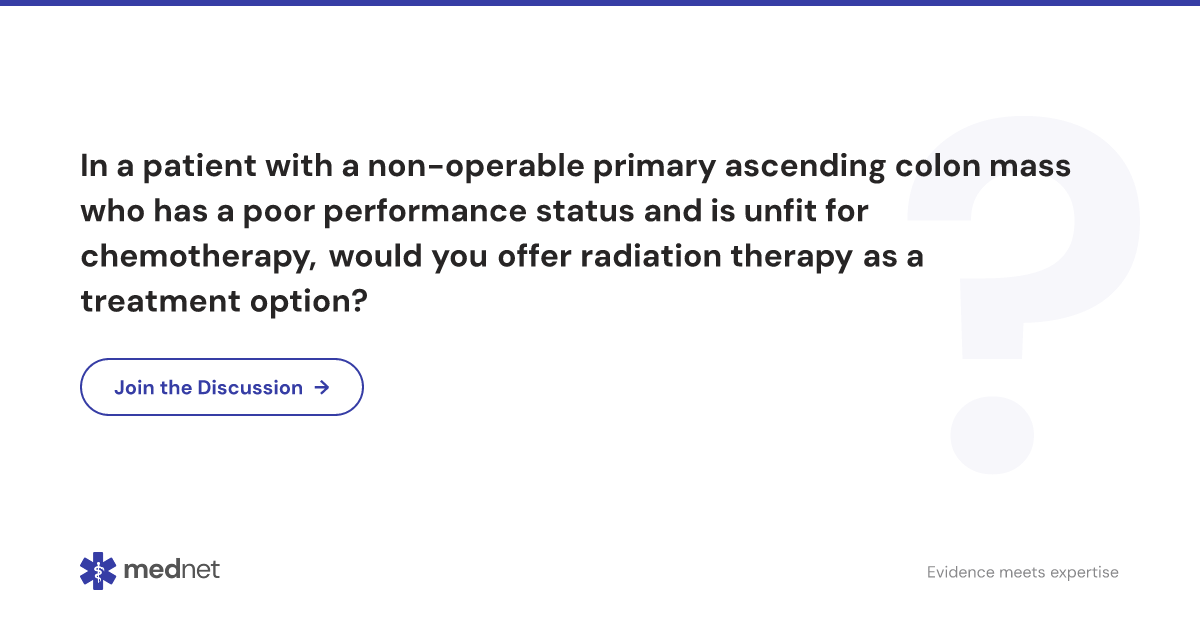The image size is (1200, 630).
Task: Click the words "ascending colon mass"
Action: [x=897, y=167]
